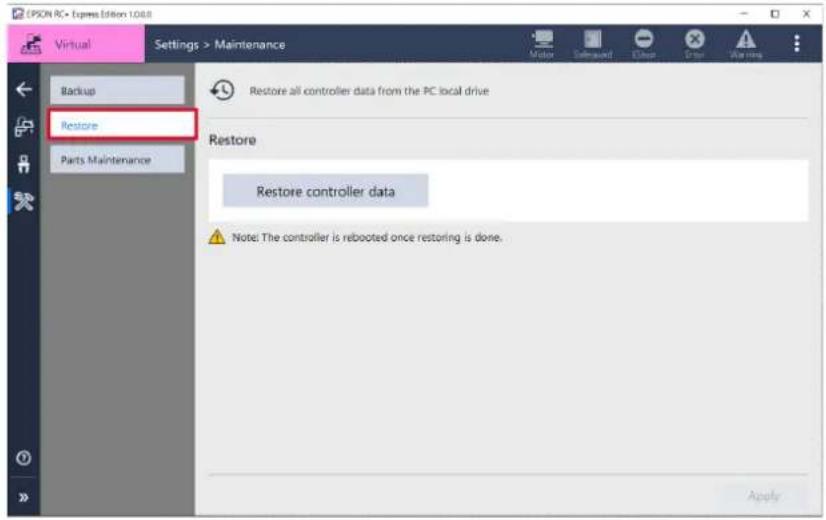Click the EStop status icon
This screenshot has height=520, width=826.
click(x=644, y=44)
